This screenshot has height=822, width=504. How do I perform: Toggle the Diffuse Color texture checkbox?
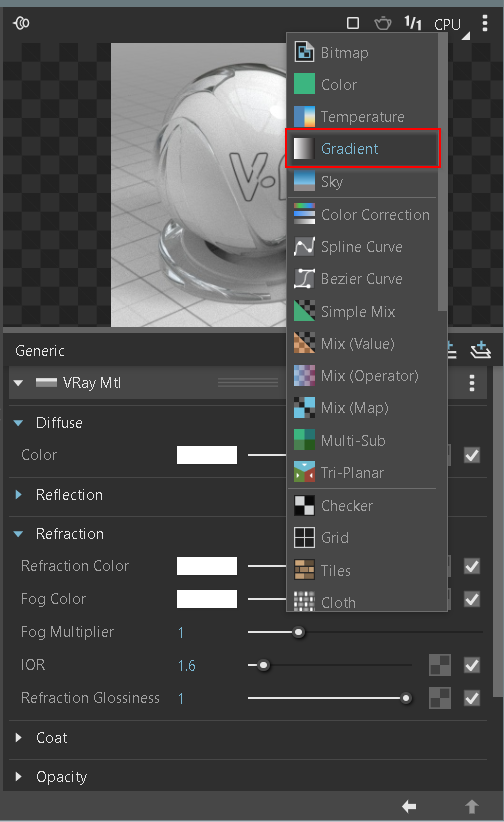coord(472,455)
